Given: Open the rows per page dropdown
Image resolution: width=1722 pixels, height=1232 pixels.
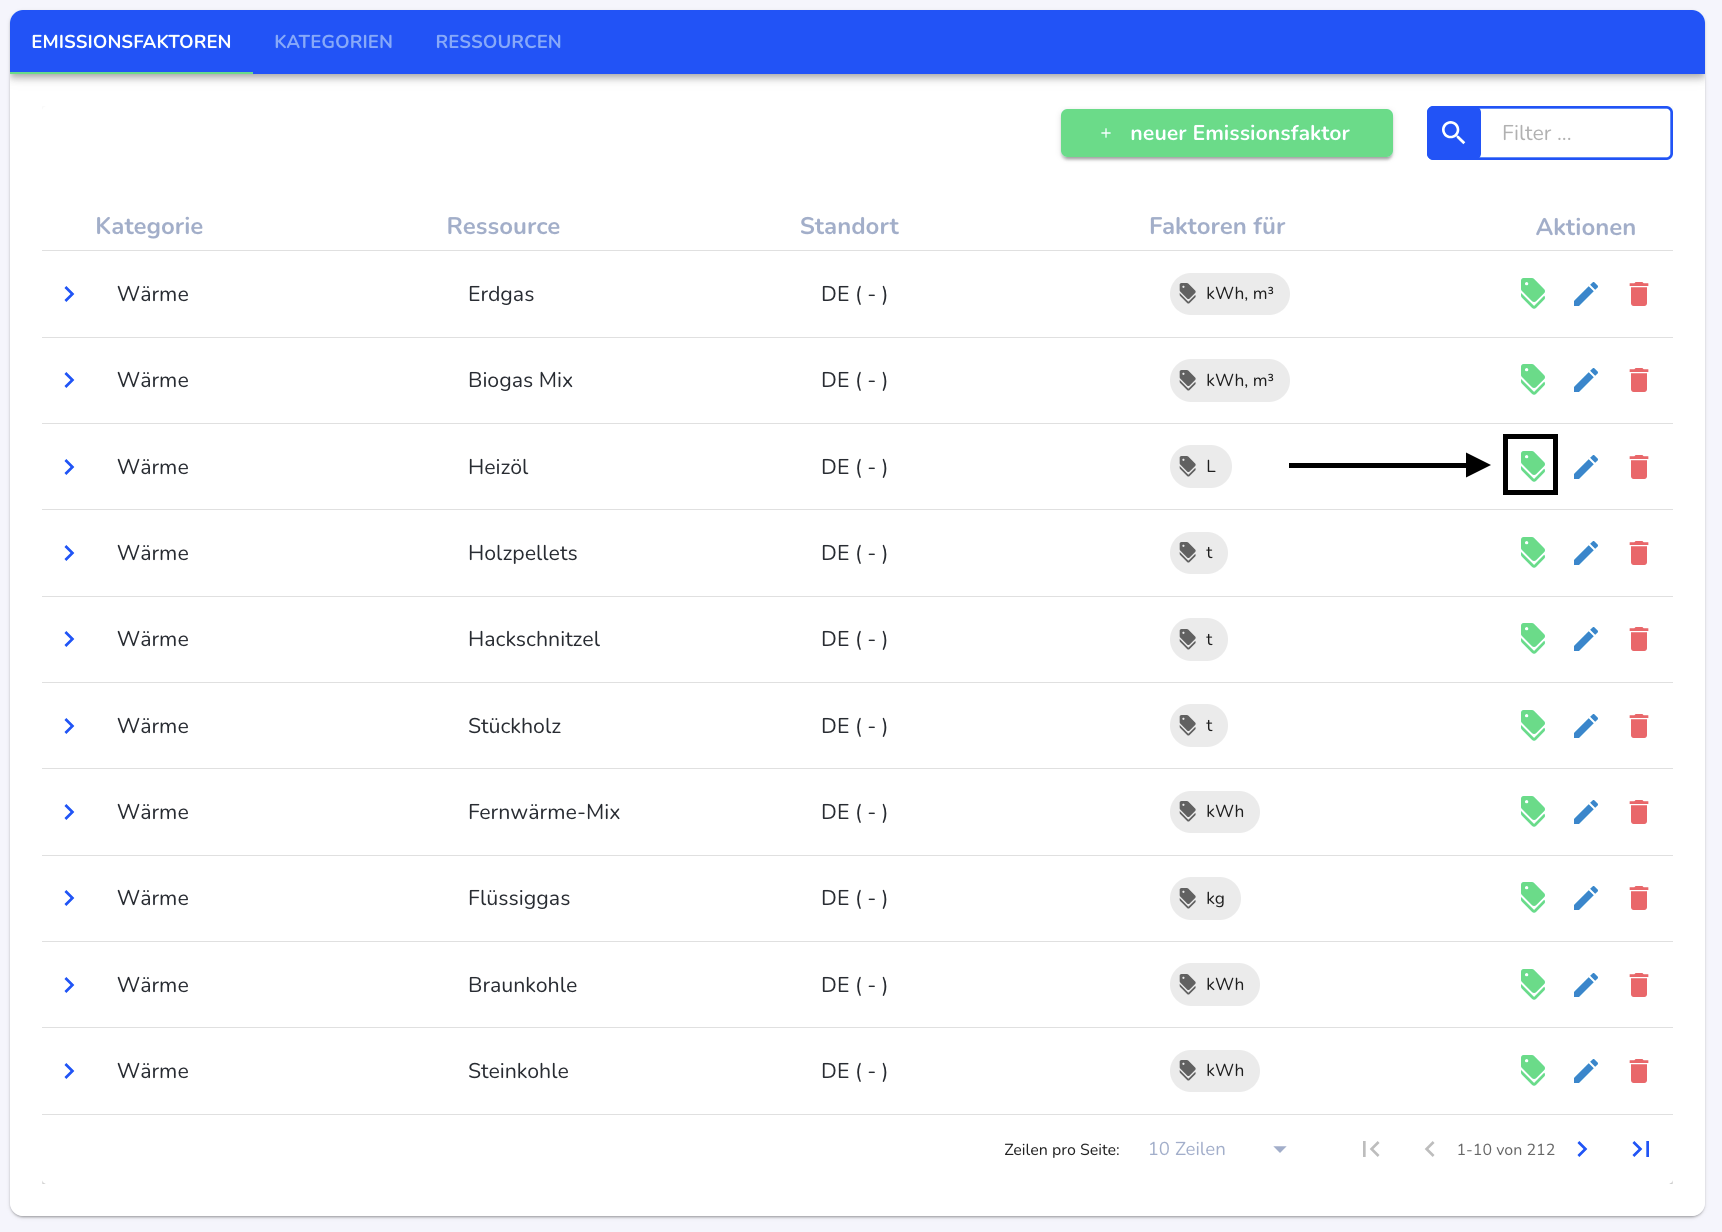Looking at the screenshot, I should click(1217, 1149).
